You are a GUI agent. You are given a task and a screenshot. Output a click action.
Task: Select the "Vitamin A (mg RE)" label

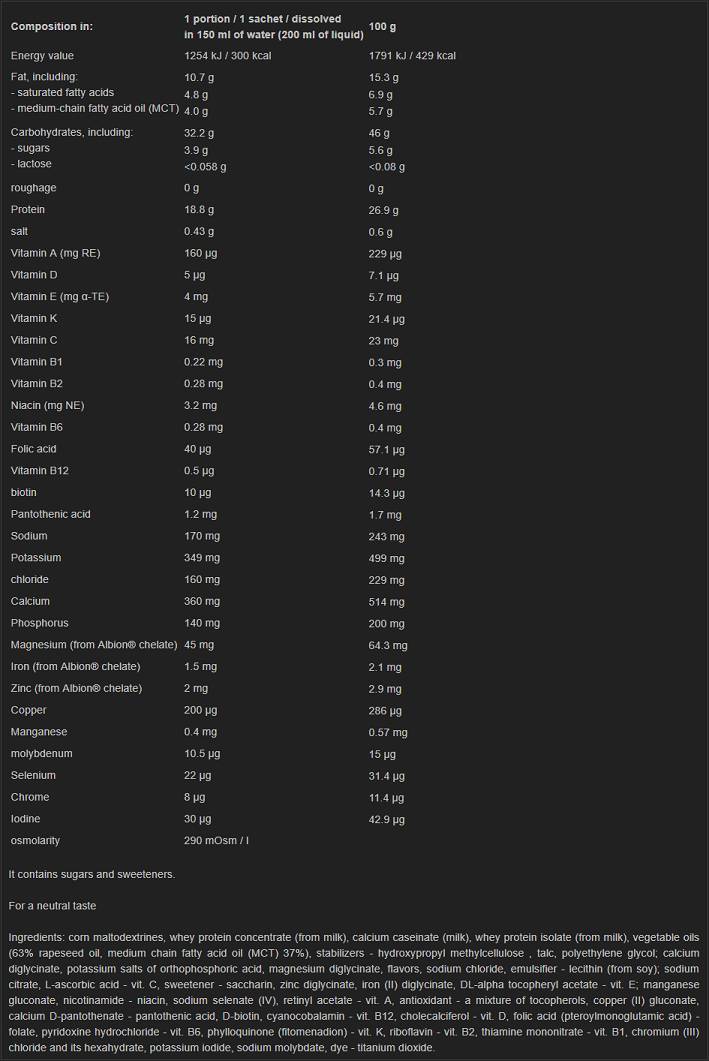56,253
